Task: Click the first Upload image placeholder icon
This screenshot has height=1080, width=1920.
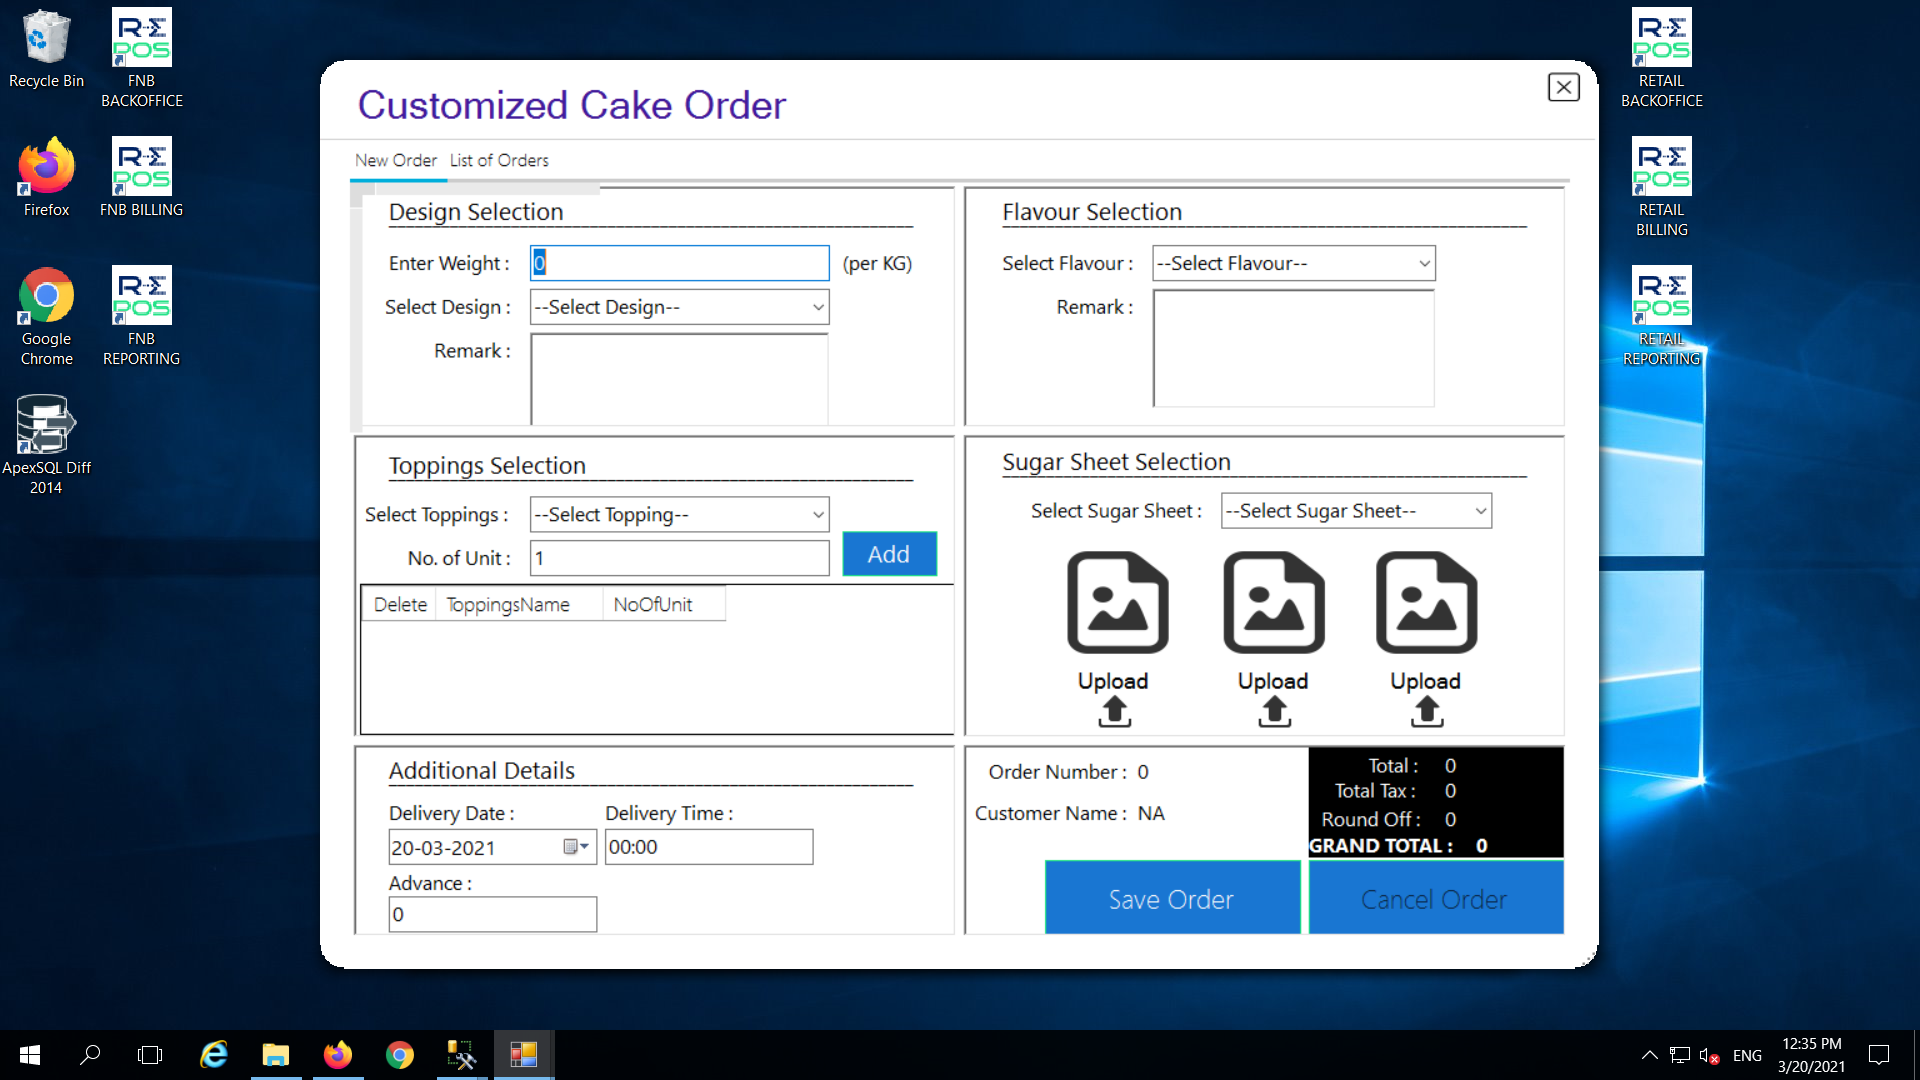Action: 1117,603
